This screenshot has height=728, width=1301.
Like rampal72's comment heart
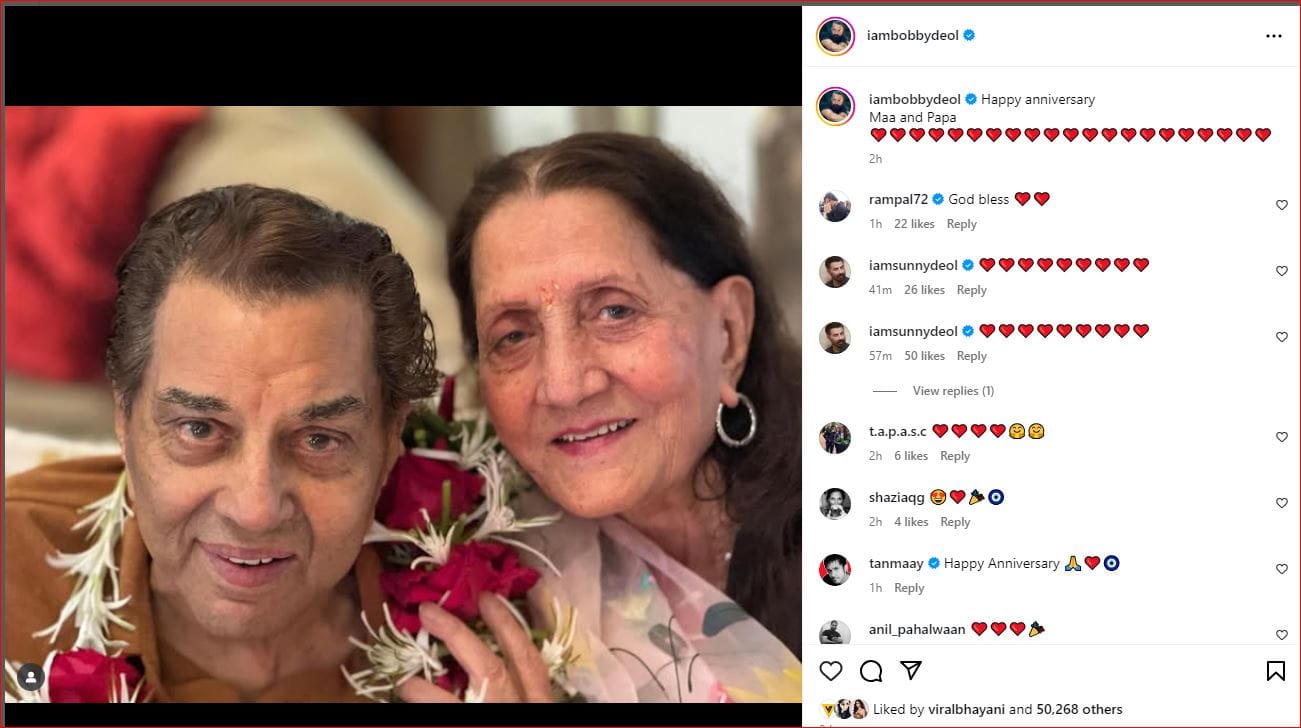point(1281,205)
